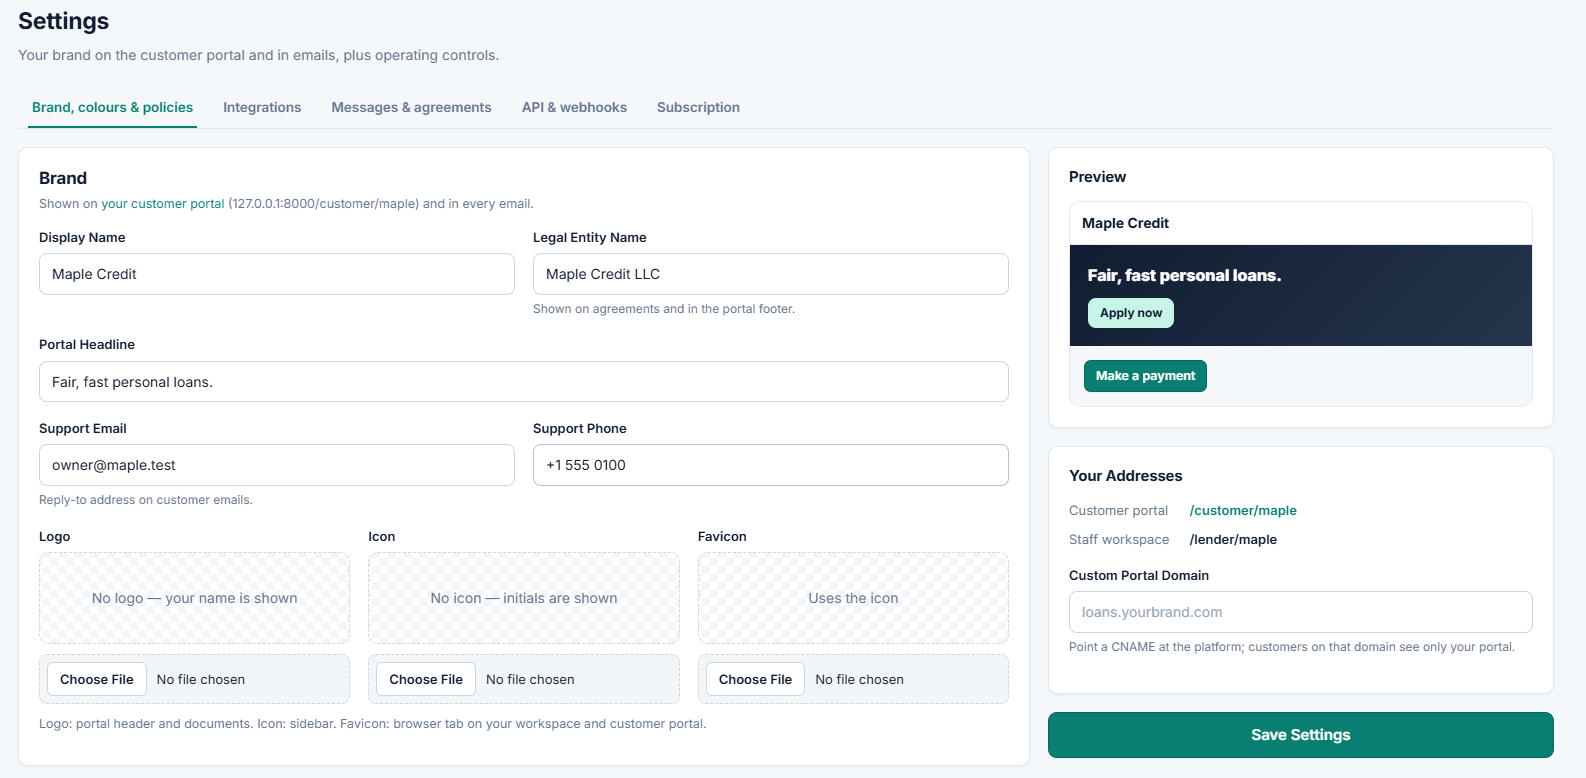
Task: Click the Settings page heading
Action: coord(64,21)
